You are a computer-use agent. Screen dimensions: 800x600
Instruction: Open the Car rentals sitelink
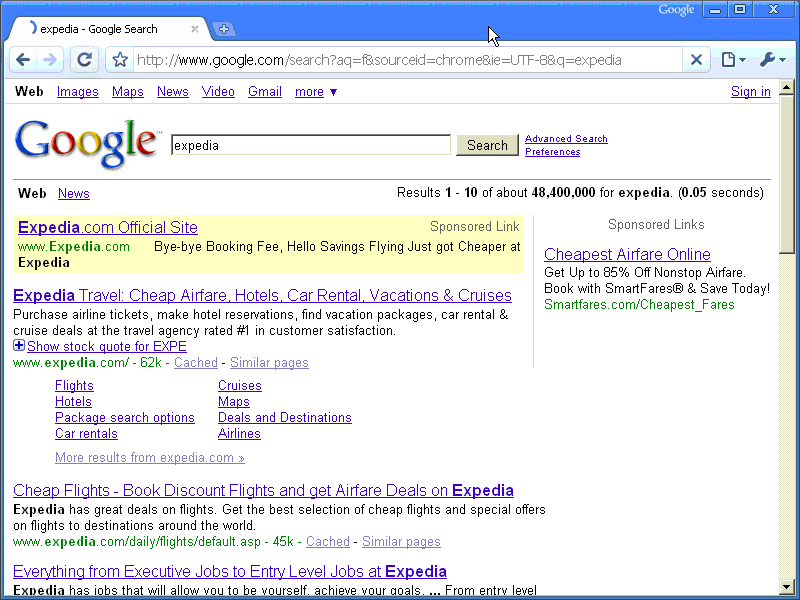(86, 434)
